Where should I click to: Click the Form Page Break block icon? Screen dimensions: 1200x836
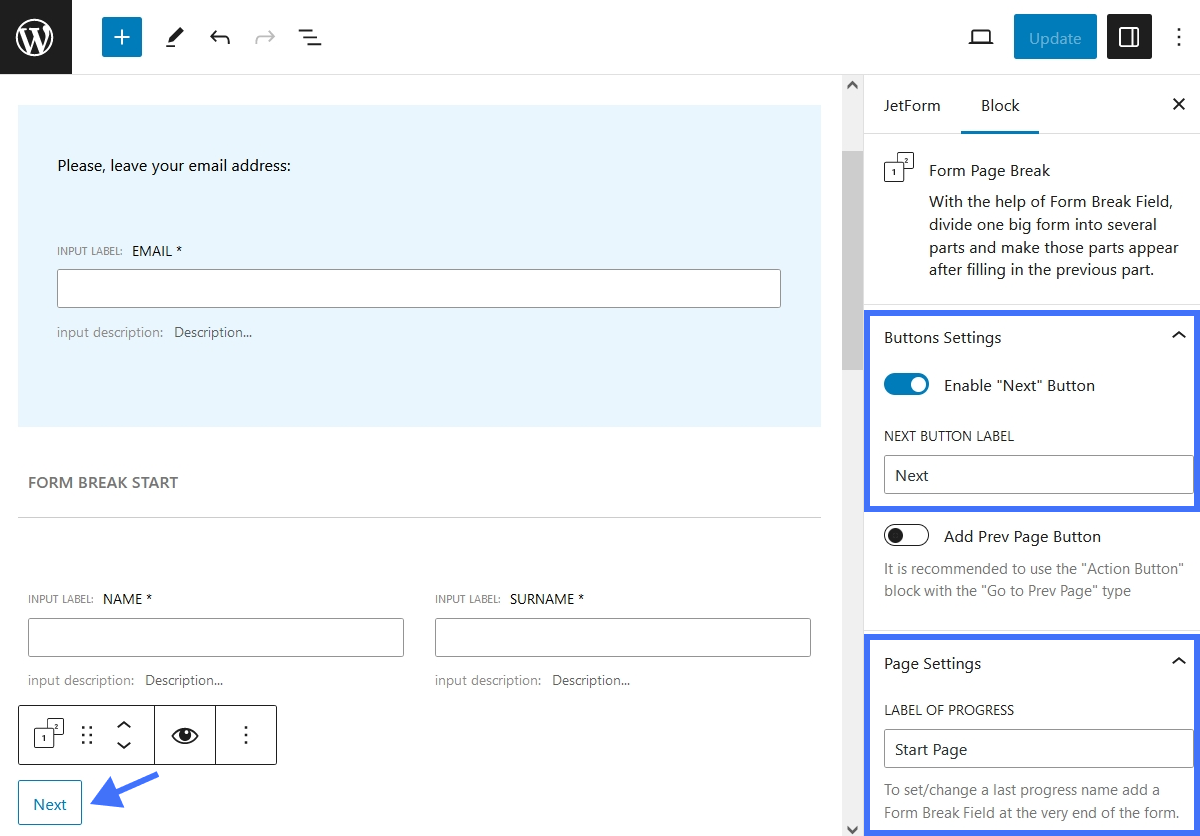click(897, 168)
